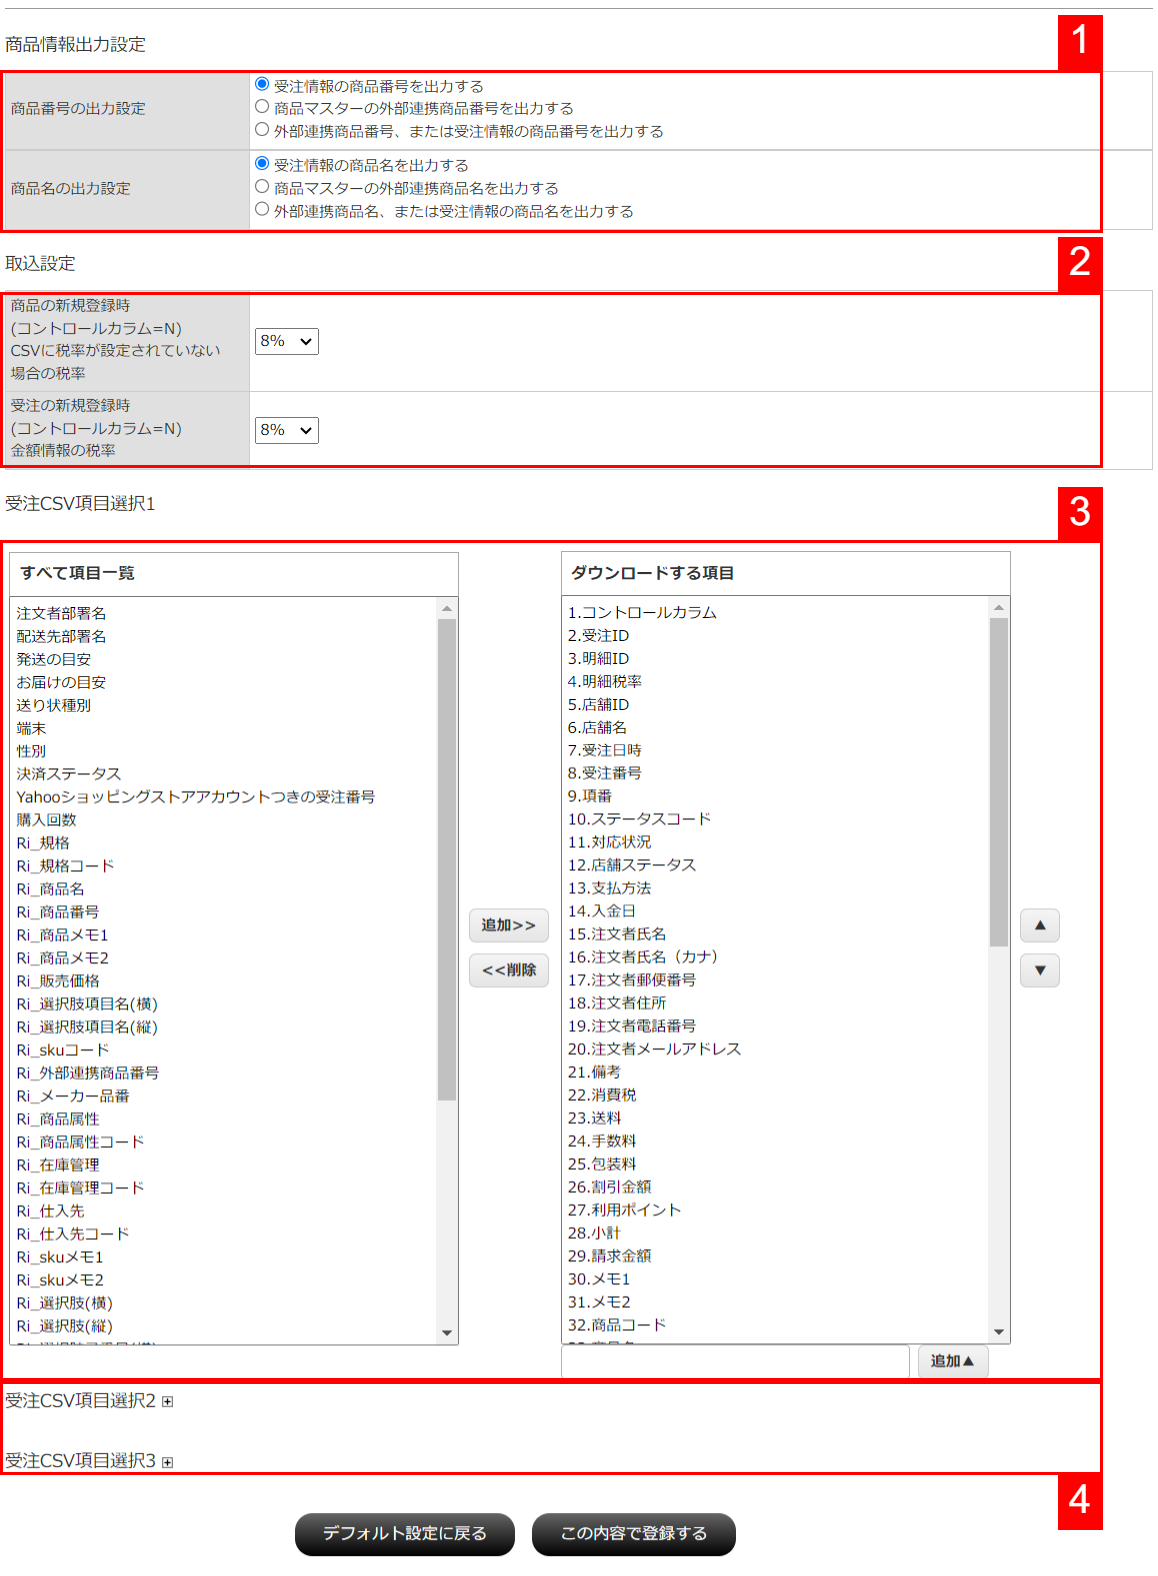Screen dimensions: 1158x1576
Task: Select 外部連携商品名、または受注情報の商品名を出力する option
Action: (262, 210)
